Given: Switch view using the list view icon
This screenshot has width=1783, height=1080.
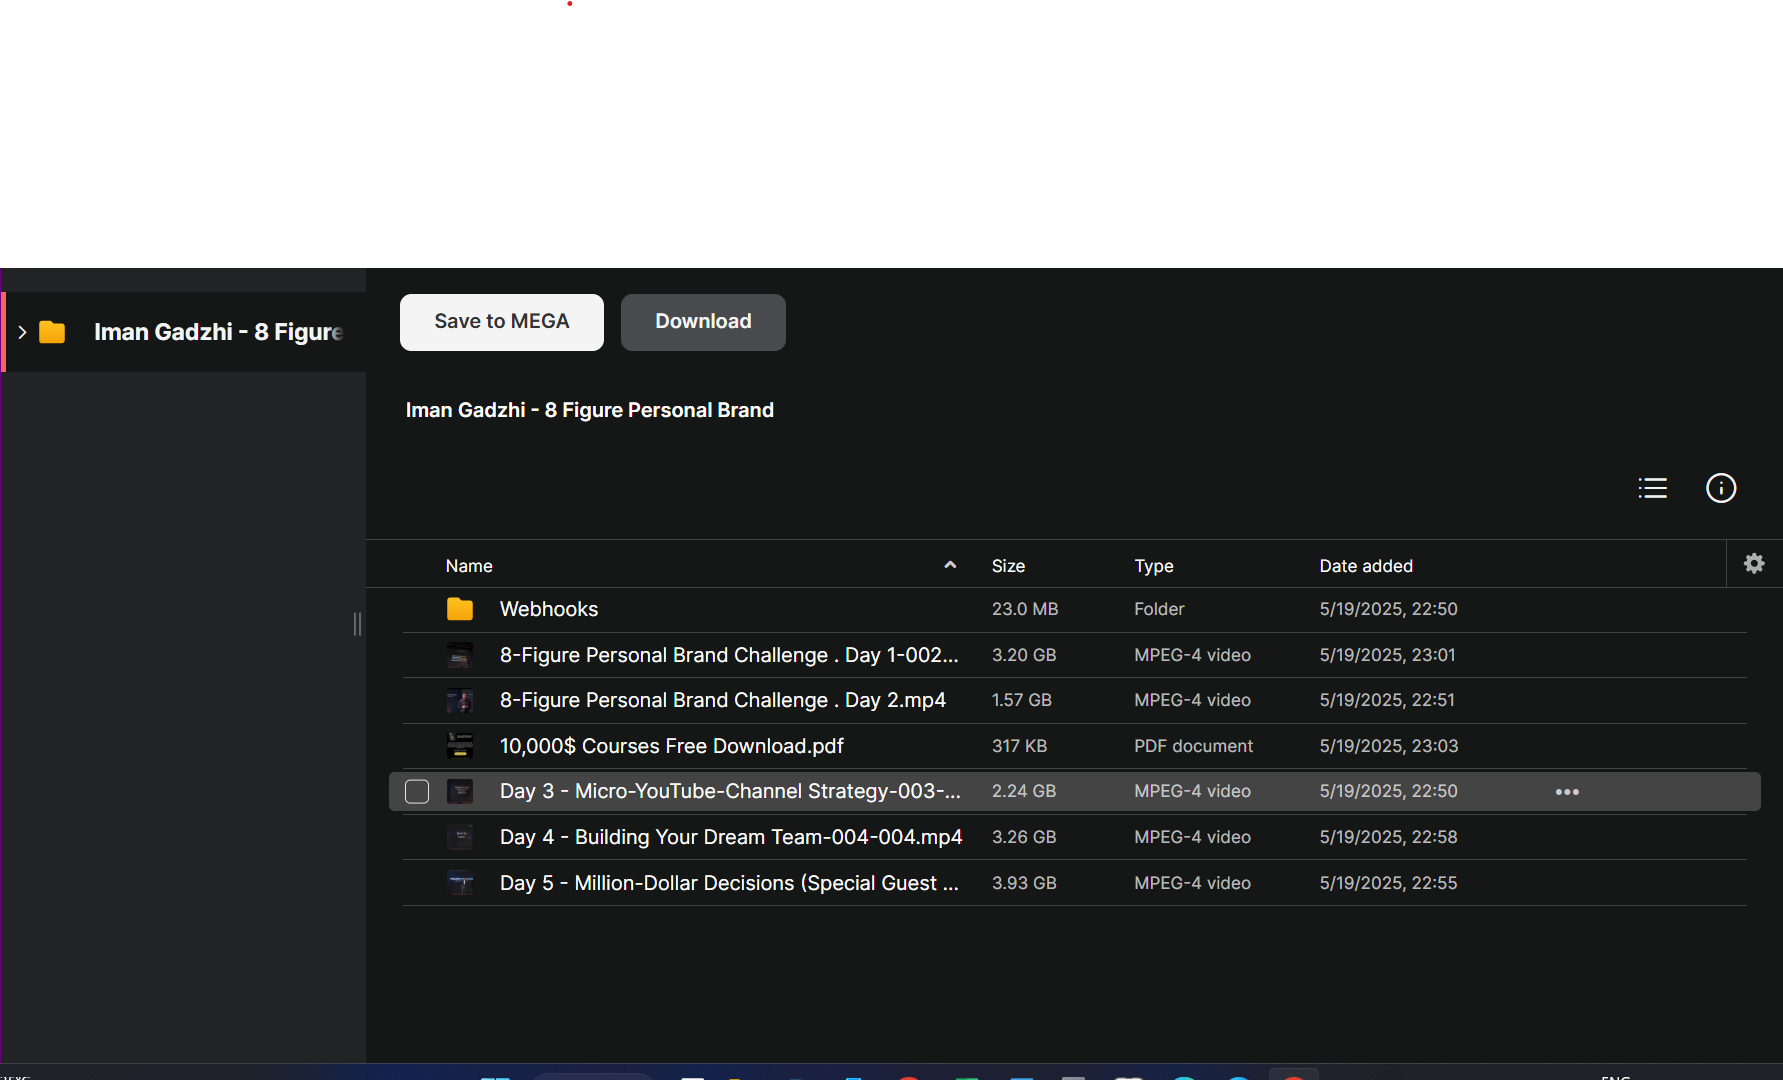Looking at the screenshot, I should tap(1653, 488).
